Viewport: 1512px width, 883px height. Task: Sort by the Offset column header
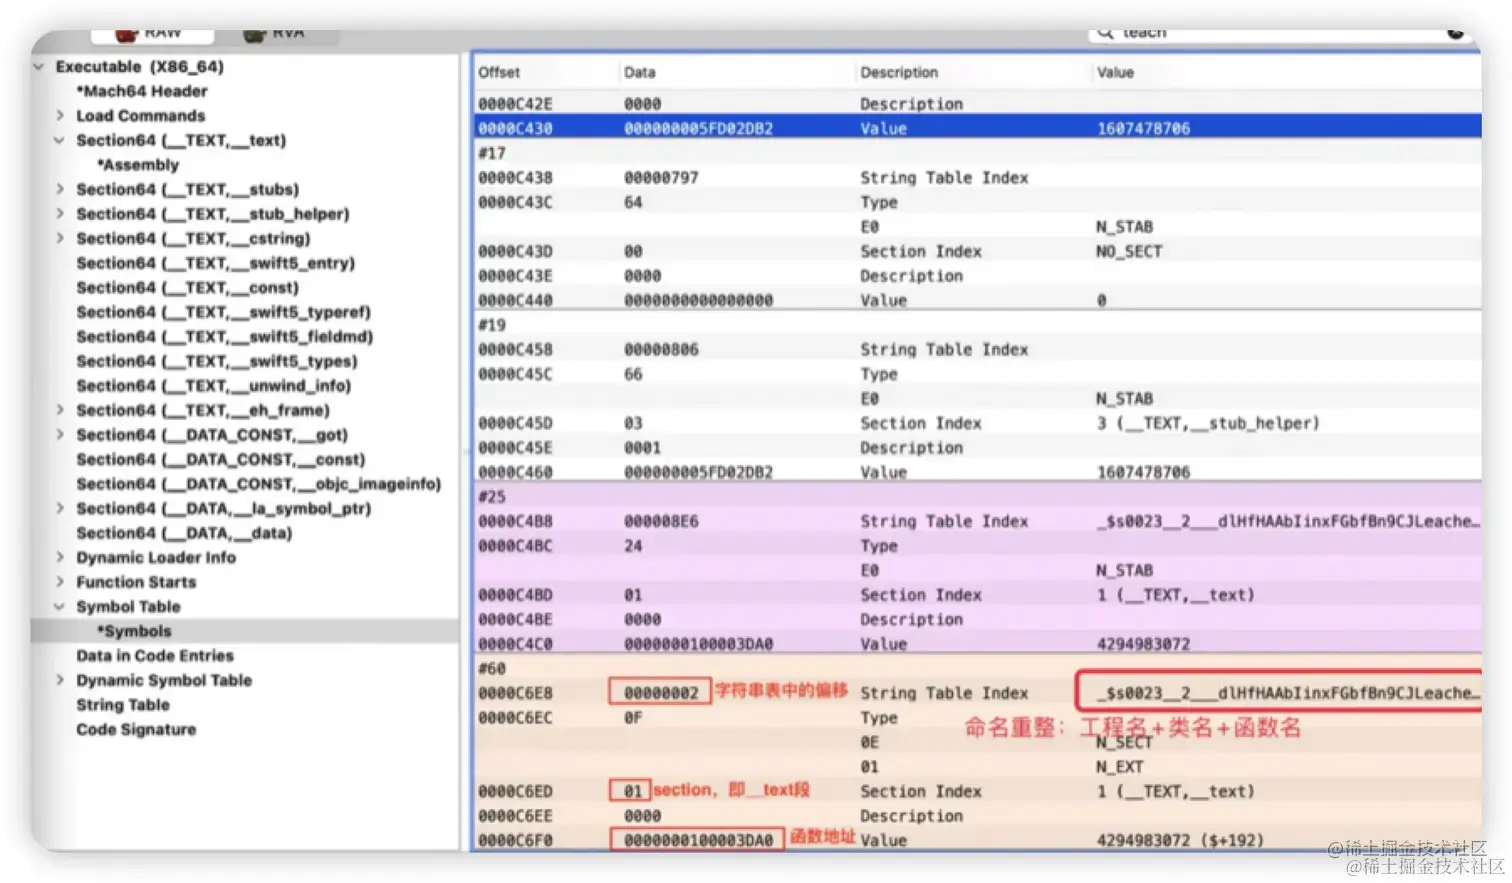(x=499, y=72)
